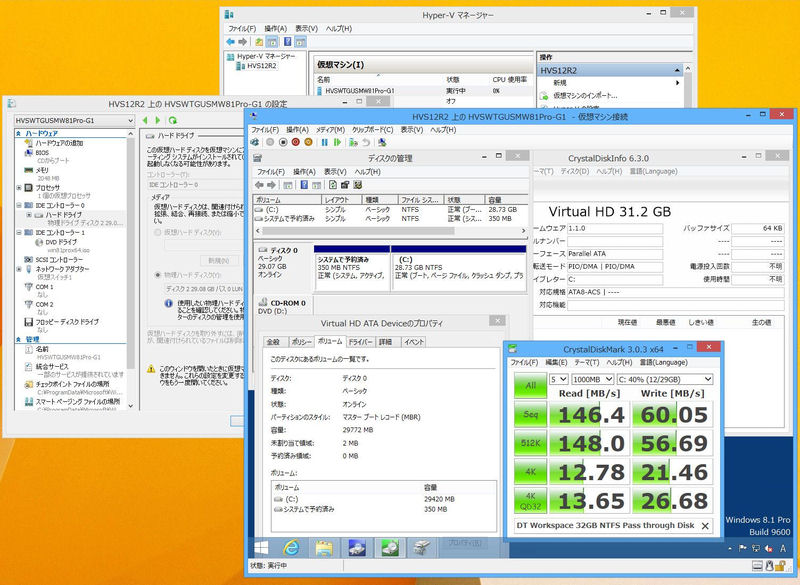Click Import Virtual Machine in Hyper-V actions
The height and width of the screenshot is (585, 800).
[585, 95]
